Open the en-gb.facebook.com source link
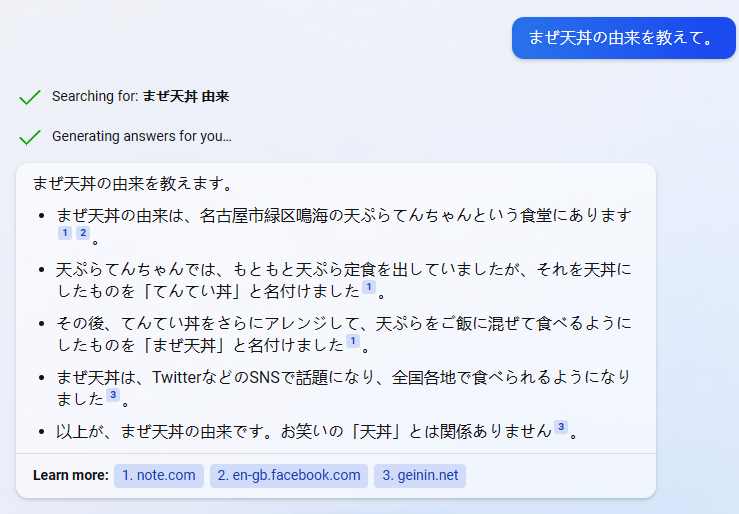Image resolution: width=739 pixels, height=514 pixels. [x=288, y=475]
